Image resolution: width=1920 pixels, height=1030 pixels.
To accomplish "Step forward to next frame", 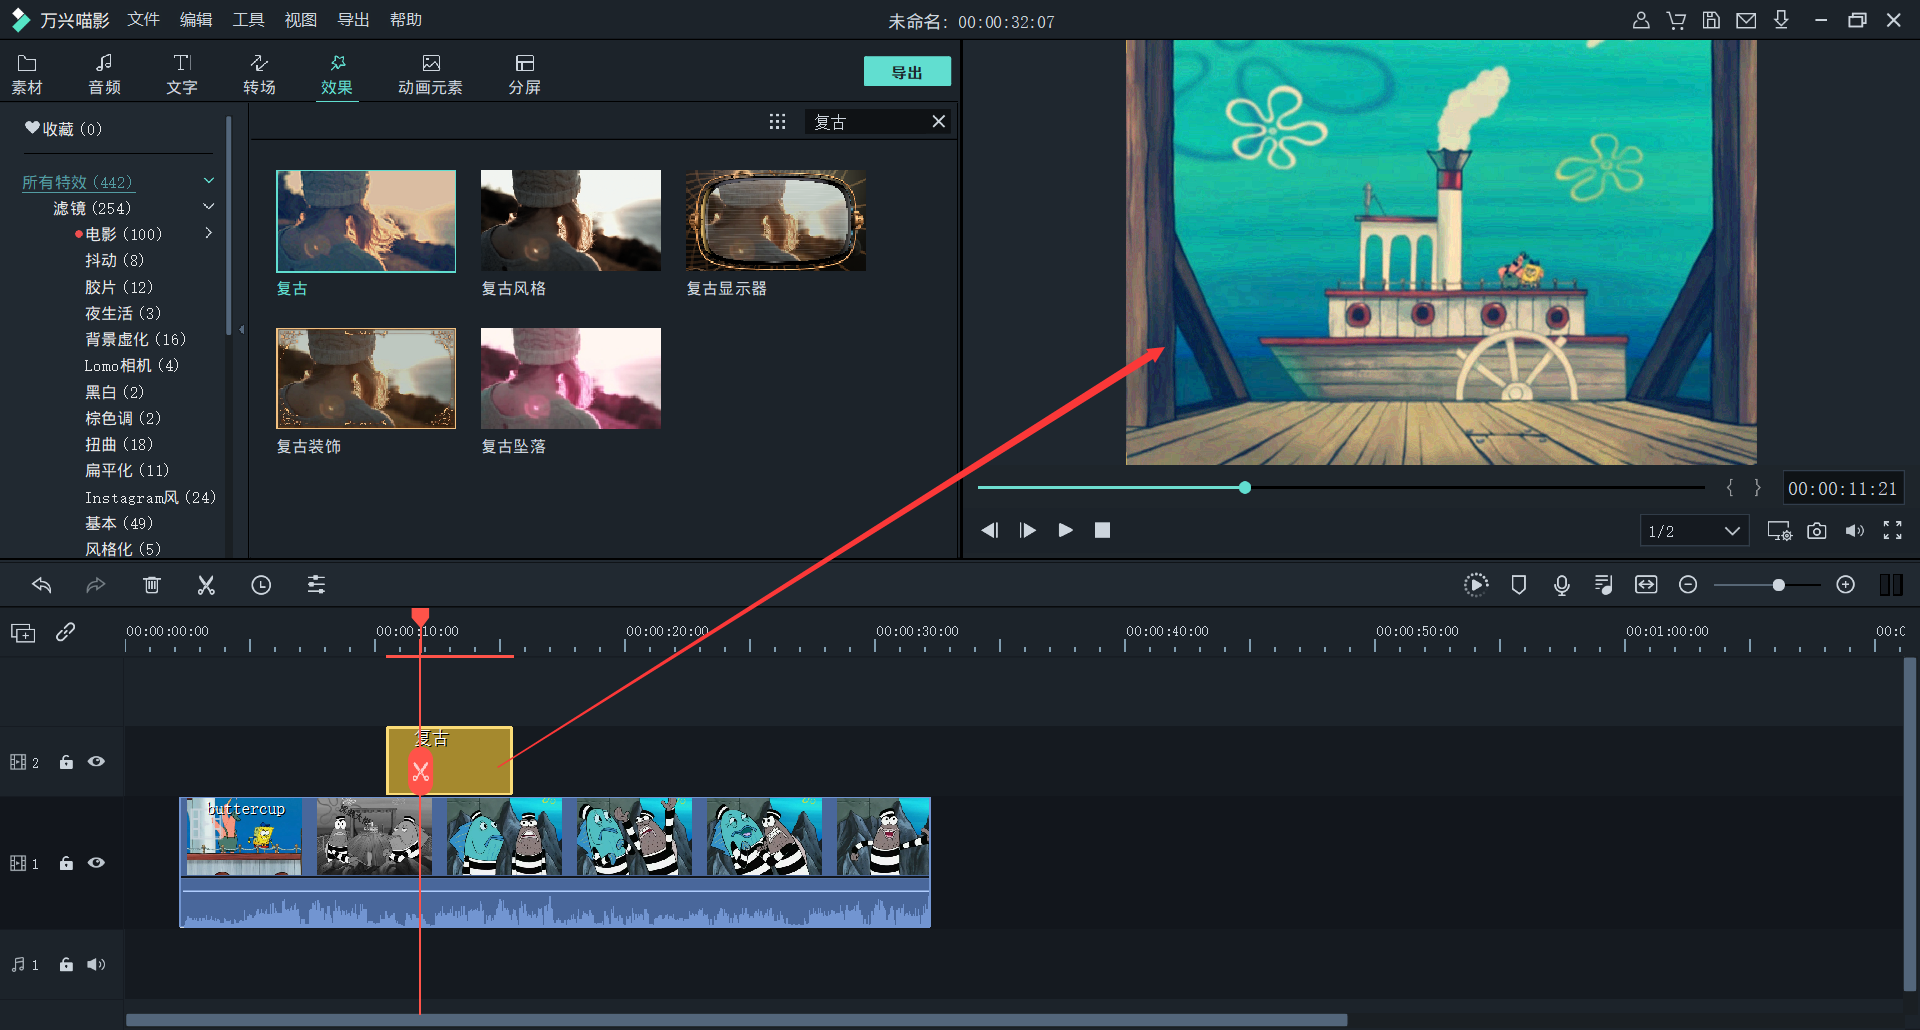I will coord(1027,530).
